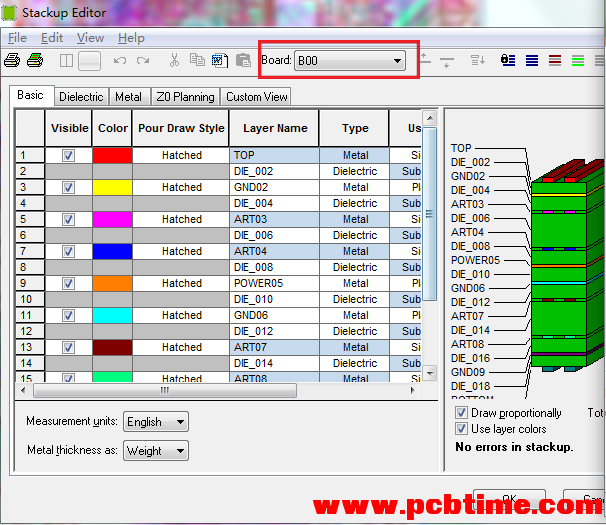This screenshot has height=525, width=606.
Task: Click the blank view button in toolbar
Action: [89, 61]
